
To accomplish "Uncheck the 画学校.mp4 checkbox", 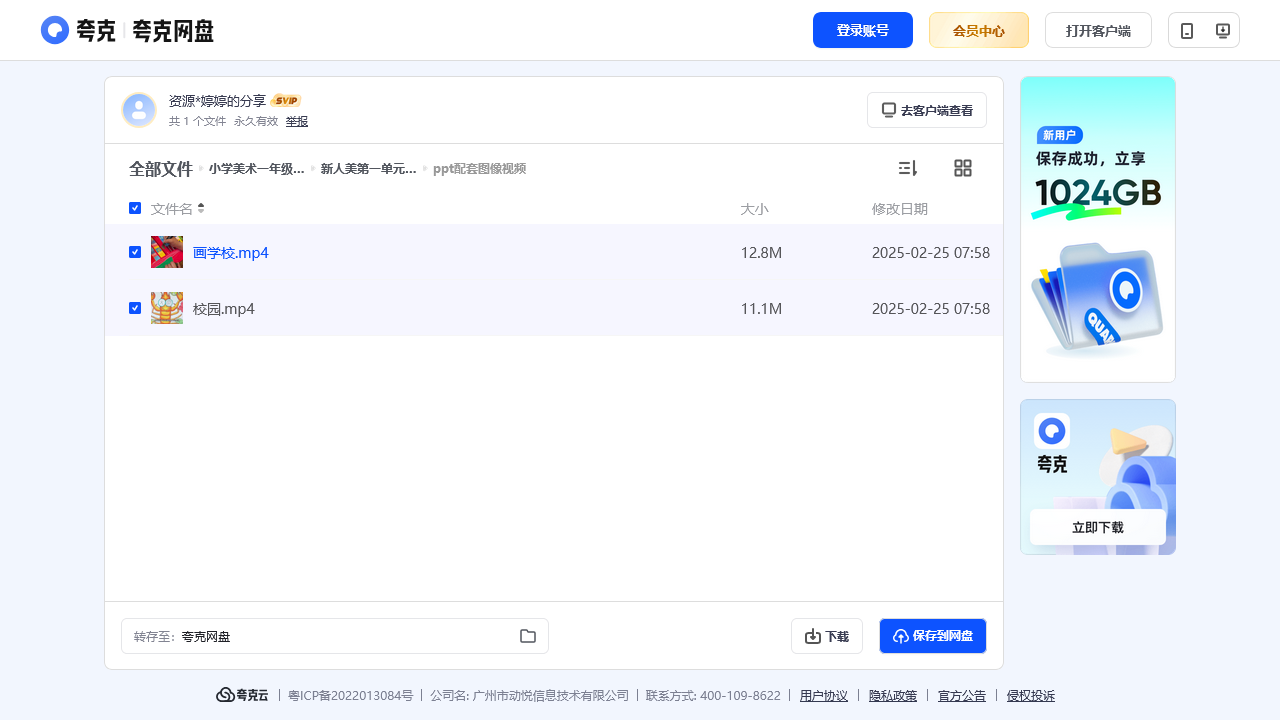I will [x=135, y=252].
